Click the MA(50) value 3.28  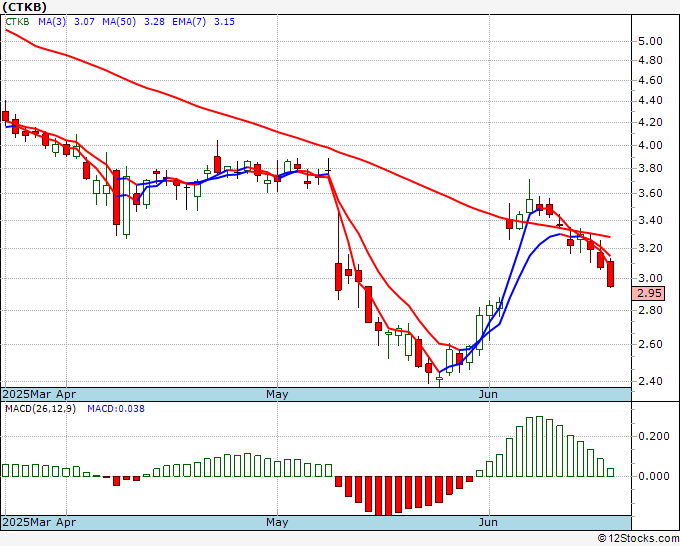(154, 22)
